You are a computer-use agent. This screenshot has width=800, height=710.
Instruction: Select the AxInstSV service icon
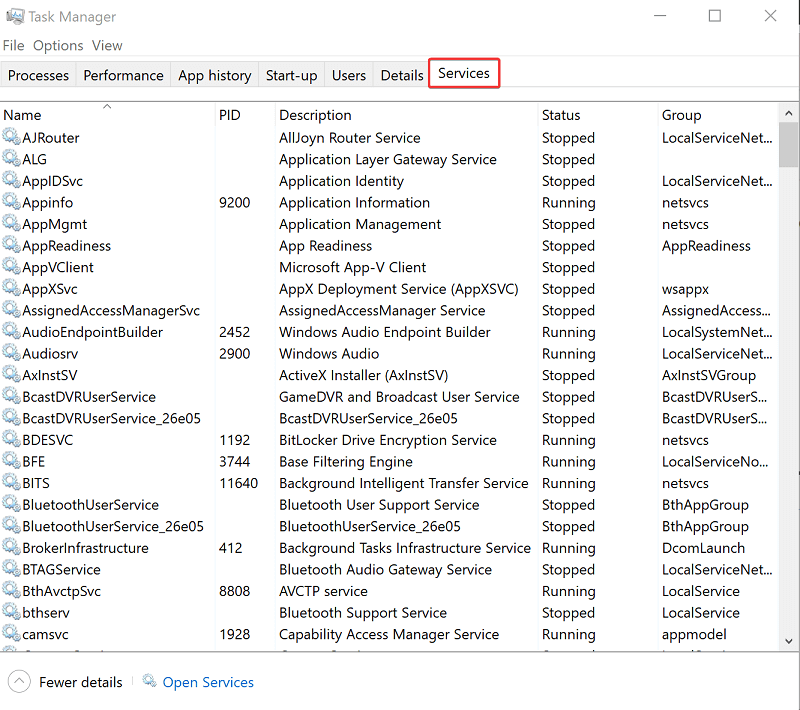point(11,374)
